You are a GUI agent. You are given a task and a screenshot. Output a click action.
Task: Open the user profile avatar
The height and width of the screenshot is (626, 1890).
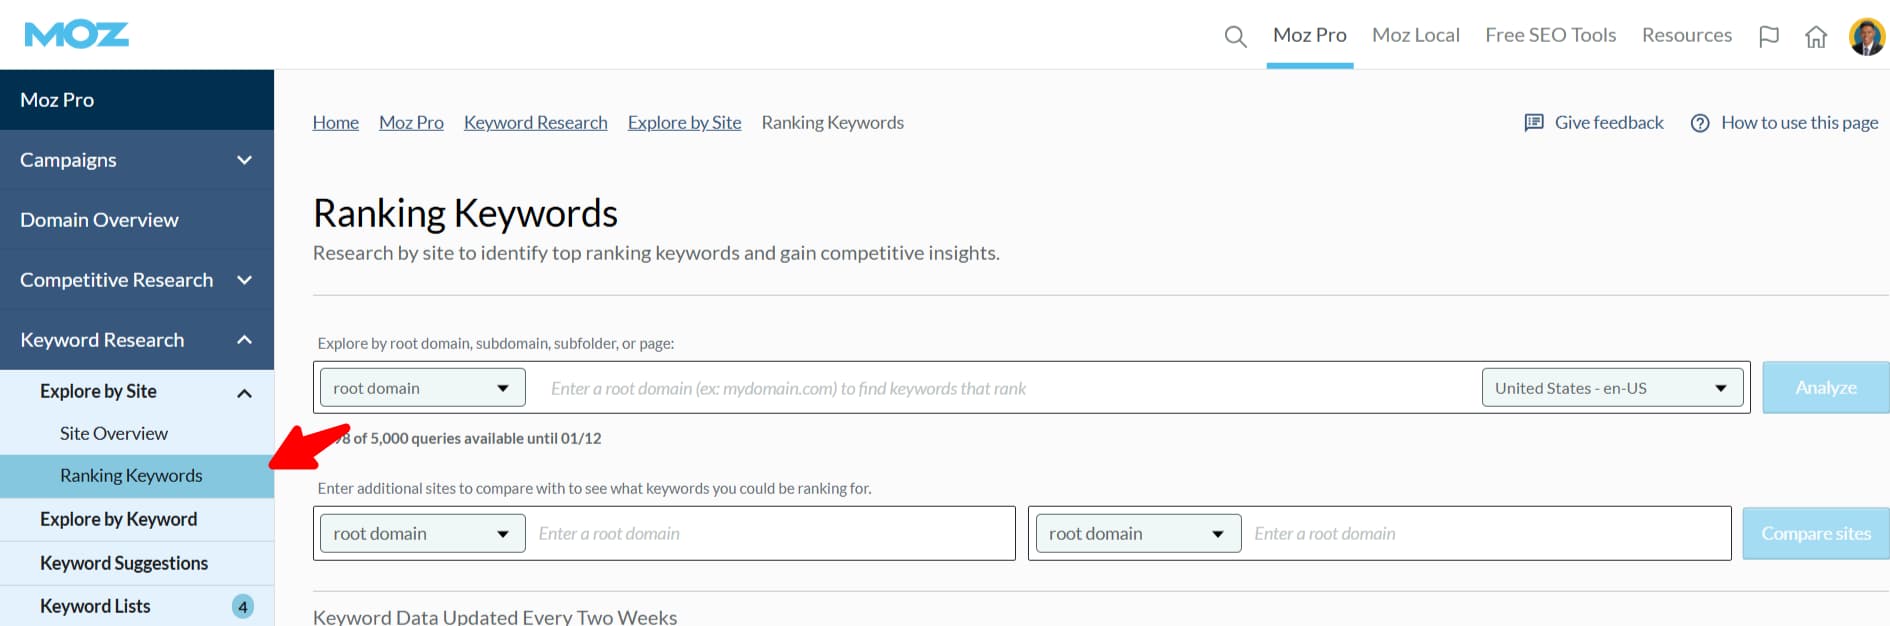[1866, 37]
